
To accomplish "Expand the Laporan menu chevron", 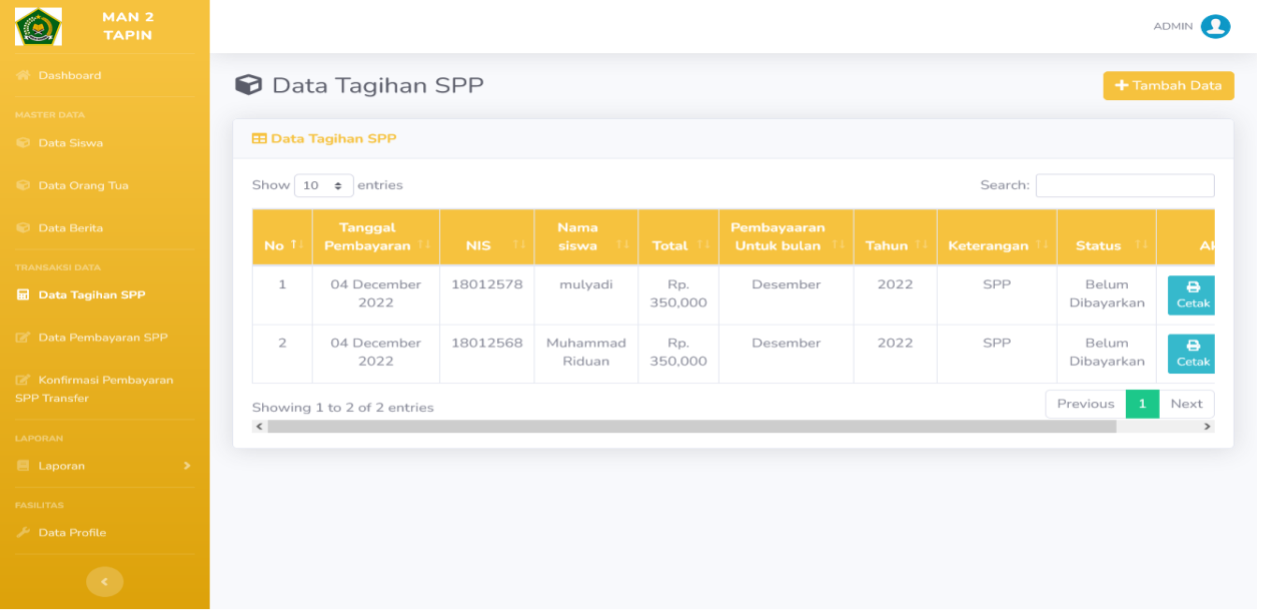I will point(186,466).
